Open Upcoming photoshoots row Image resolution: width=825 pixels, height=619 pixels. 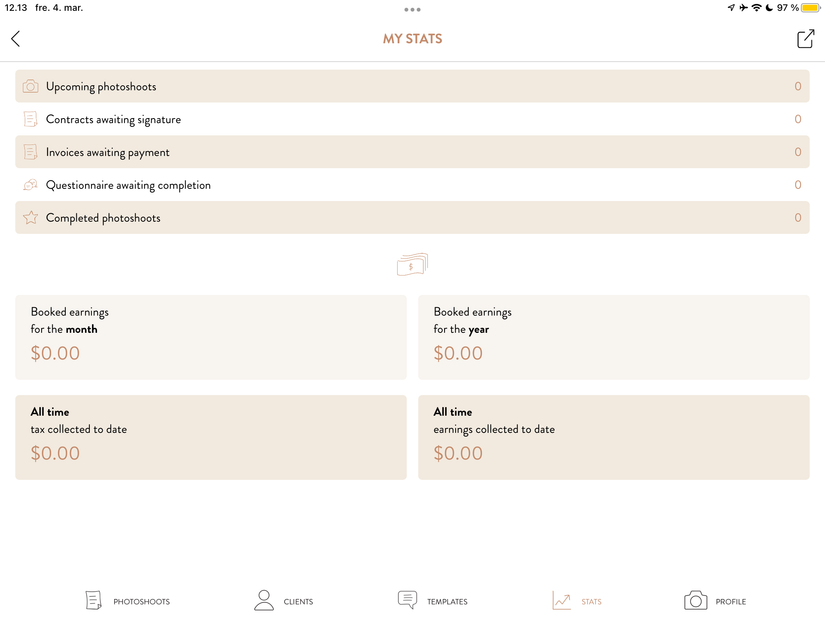[412, 87]
